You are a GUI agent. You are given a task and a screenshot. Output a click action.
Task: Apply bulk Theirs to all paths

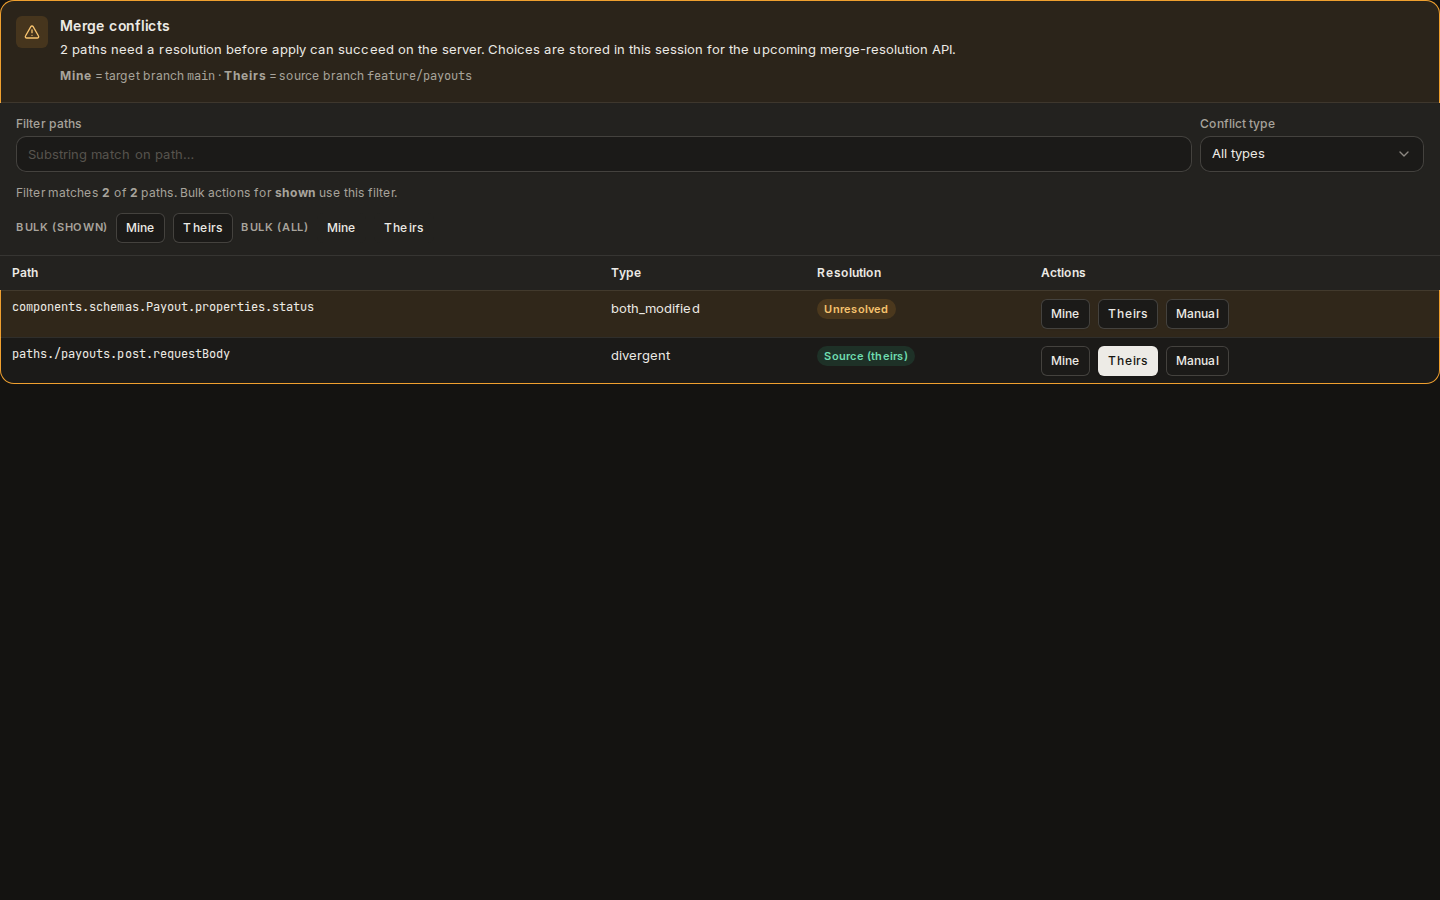pyautogui.click(x=404, y=228)
